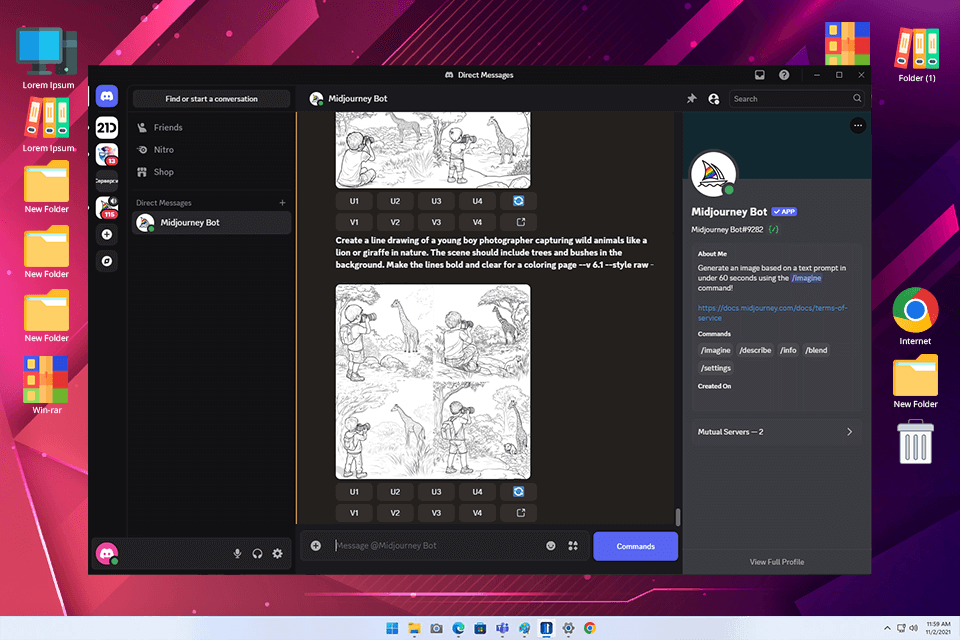Open the Explore Discoverable Servers compass icon
This screenshot has height=640, width=960.
pos(107,261)
